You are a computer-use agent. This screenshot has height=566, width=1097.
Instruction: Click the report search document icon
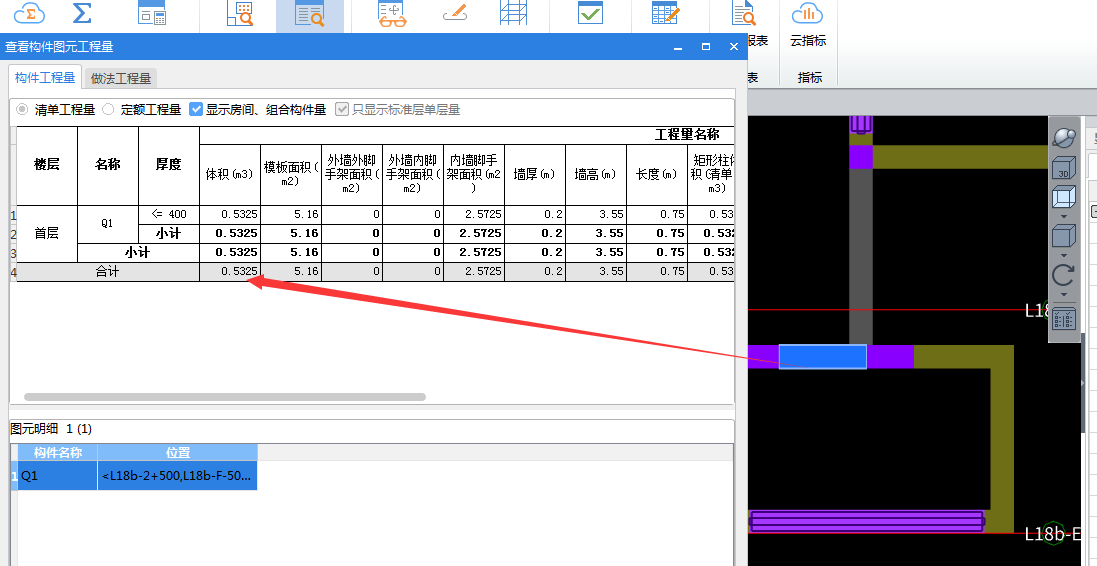(743, 13)
